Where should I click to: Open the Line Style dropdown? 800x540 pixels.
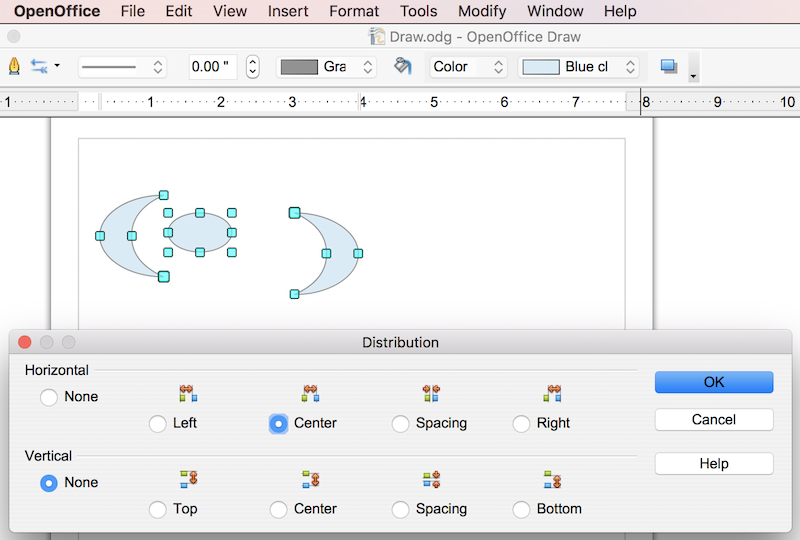click(122, 67)
